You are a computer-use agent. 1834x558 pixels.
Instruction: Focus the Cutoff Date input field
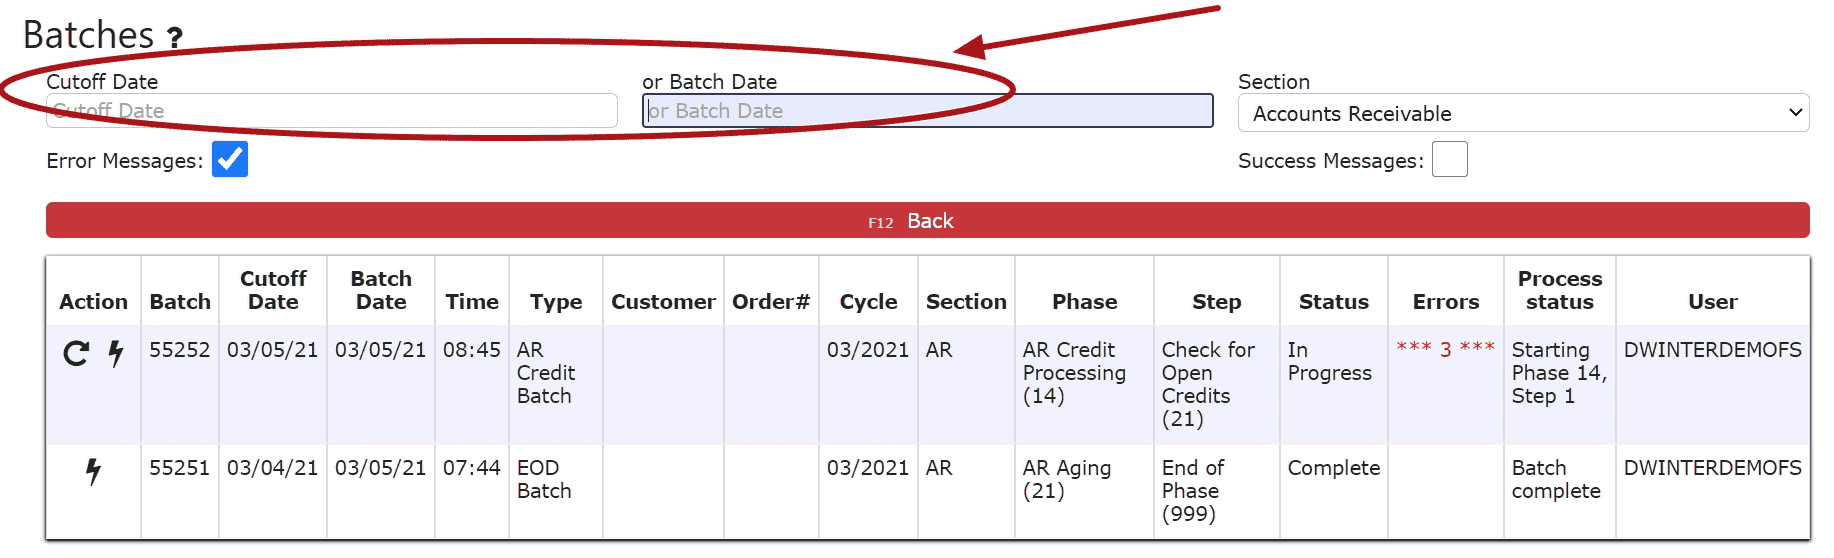331,111
